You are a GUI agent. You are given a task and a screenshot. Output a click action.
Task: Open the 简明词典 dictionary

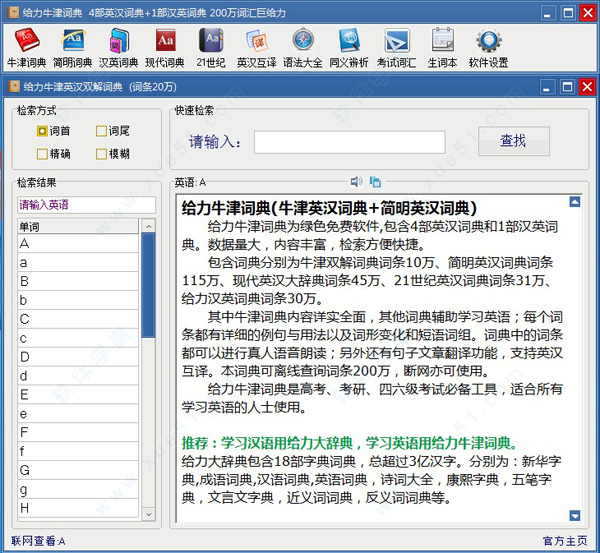(x=72, y=48)
